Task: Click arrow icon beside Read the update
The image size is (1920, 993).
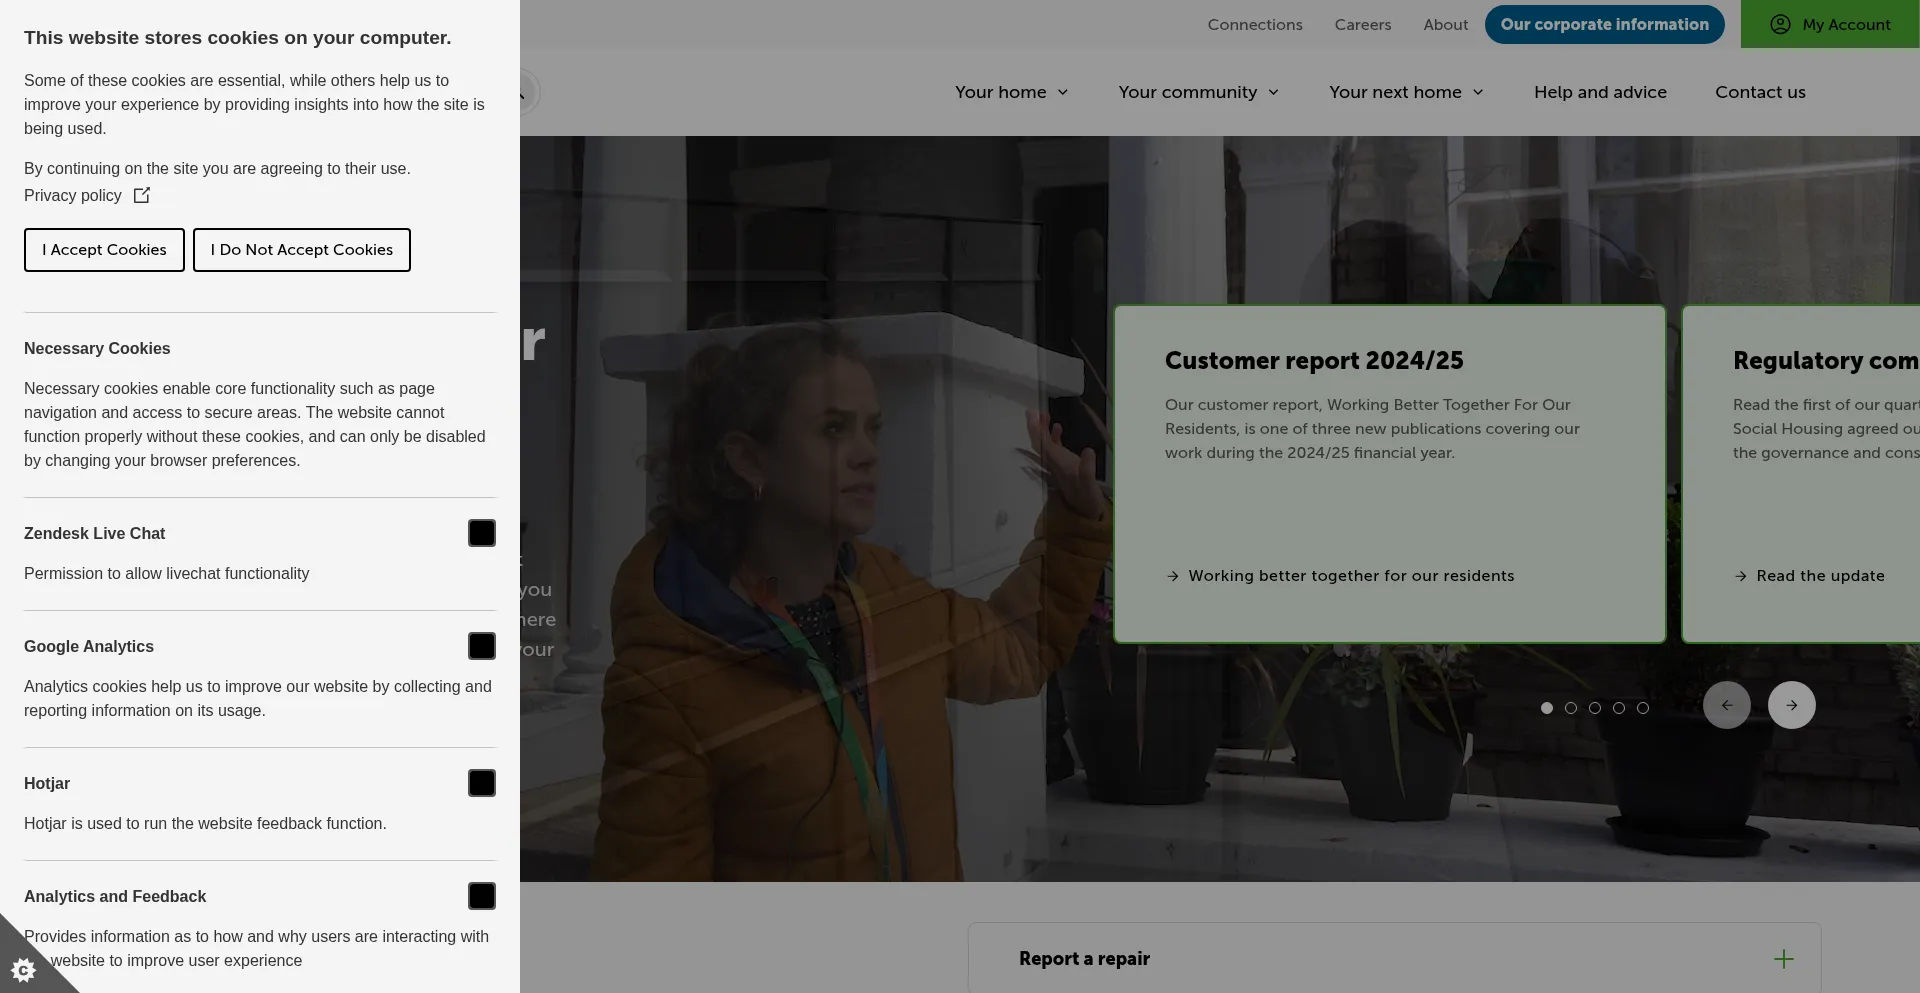Action: coord(1741,576)
